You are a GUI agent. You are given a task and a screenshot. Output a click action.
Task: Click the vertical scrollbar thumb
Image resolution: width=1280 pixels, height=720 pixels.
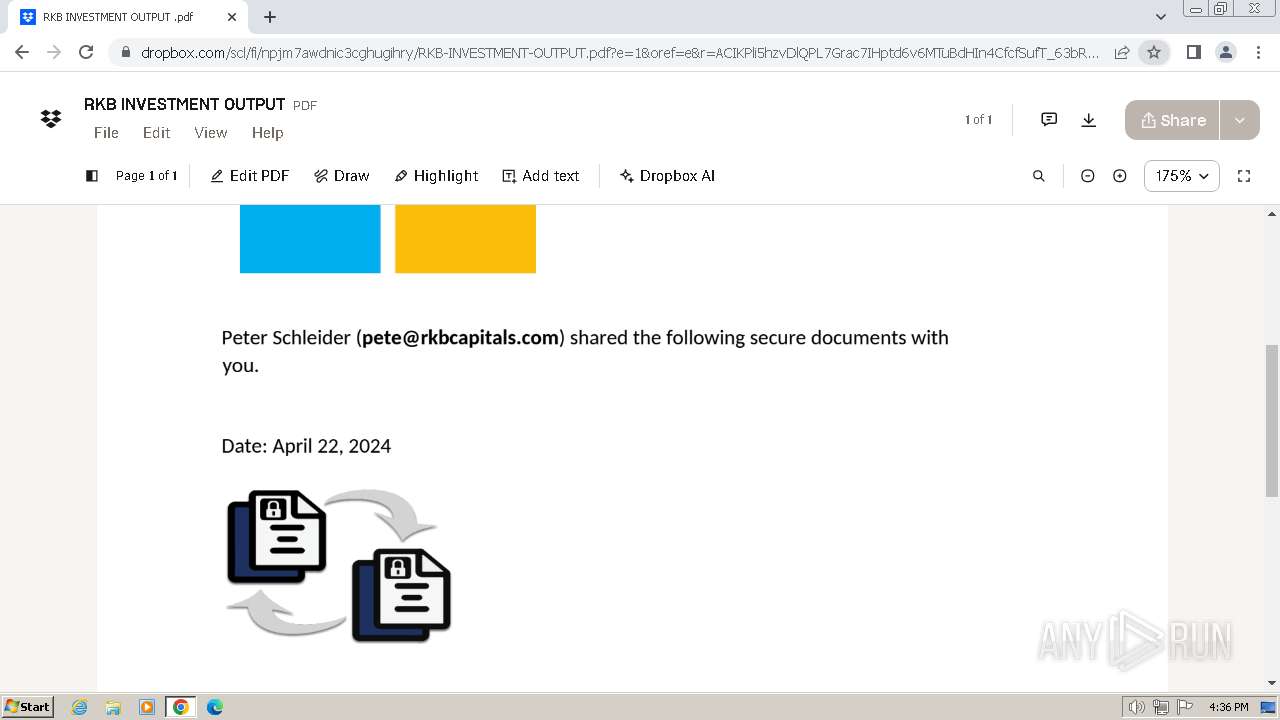click(1272, 420)
